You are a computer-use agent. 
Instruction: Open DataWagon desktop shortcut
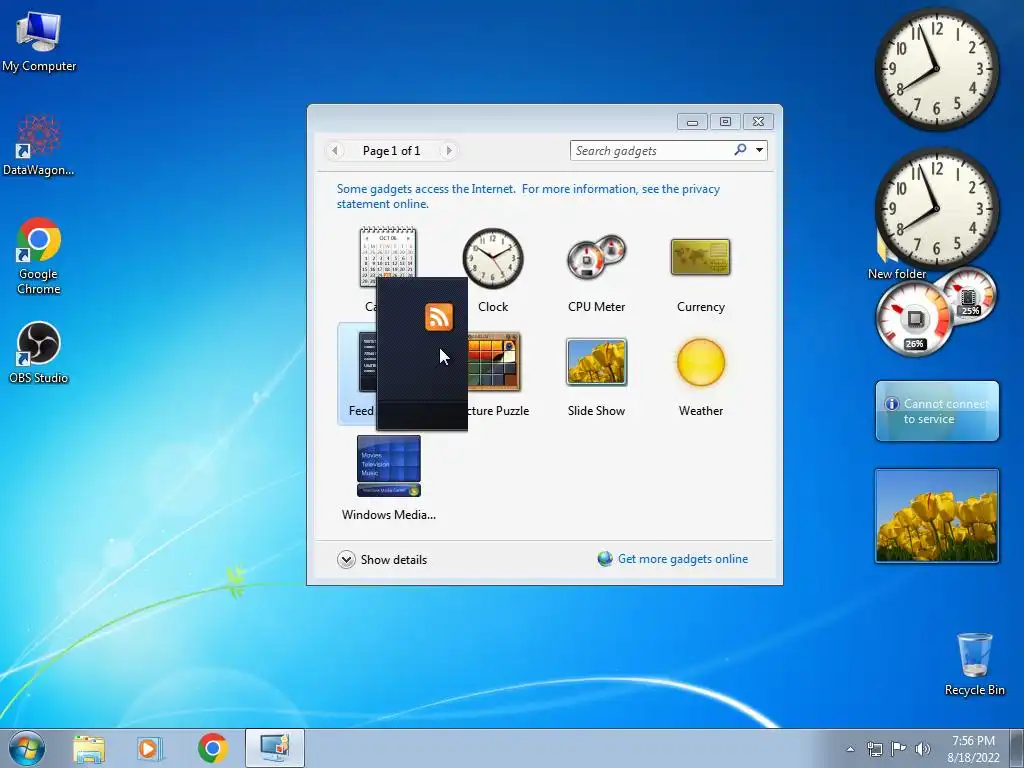[x=39, y=145]
